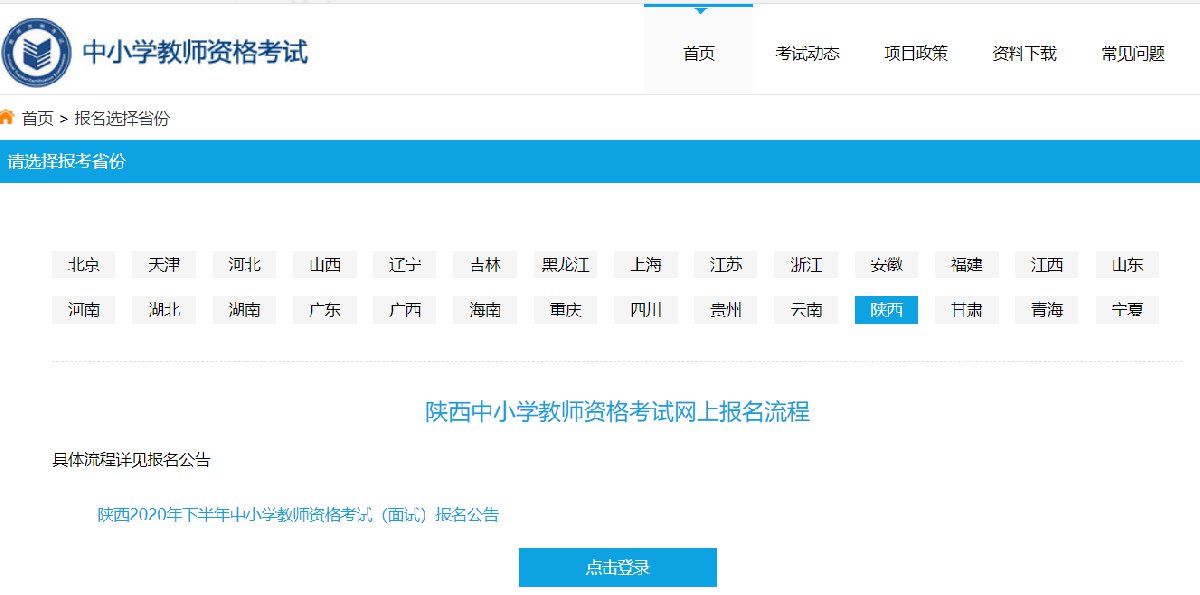The width and height of the screenshot is (1200, 595).
Task: Click the 中小学教师资格考试 site title
Action: click(x=195, y=52)
